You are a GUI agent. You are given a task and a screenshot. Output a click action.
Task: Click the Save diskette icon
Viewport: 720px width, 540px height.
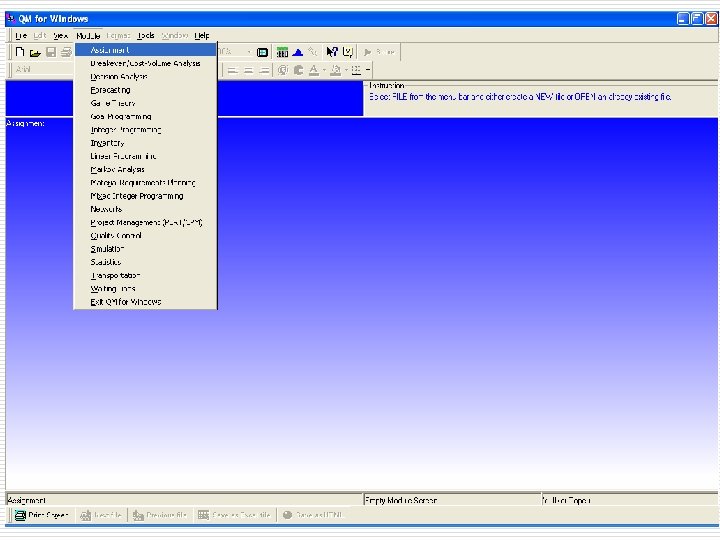pos(51,52)
